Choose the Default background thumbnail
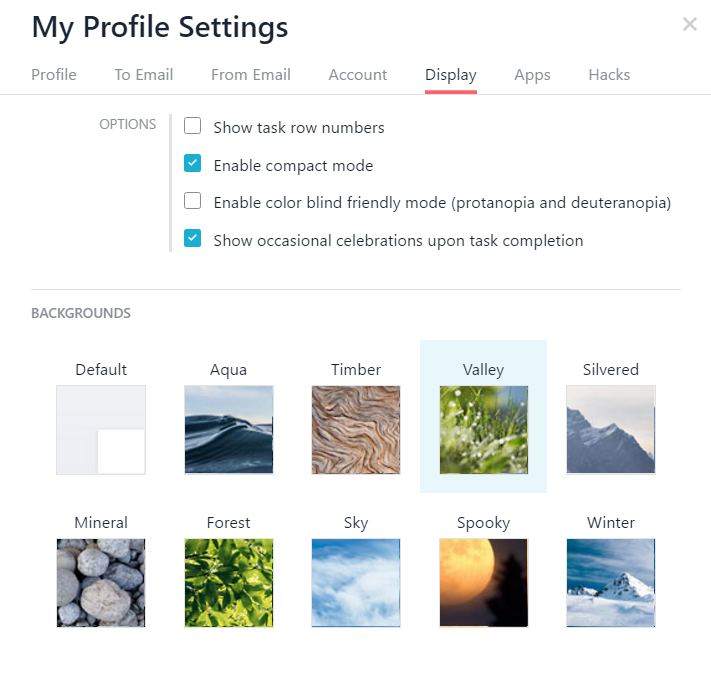Viewport: 711px width, 679px height. [101, 429]
